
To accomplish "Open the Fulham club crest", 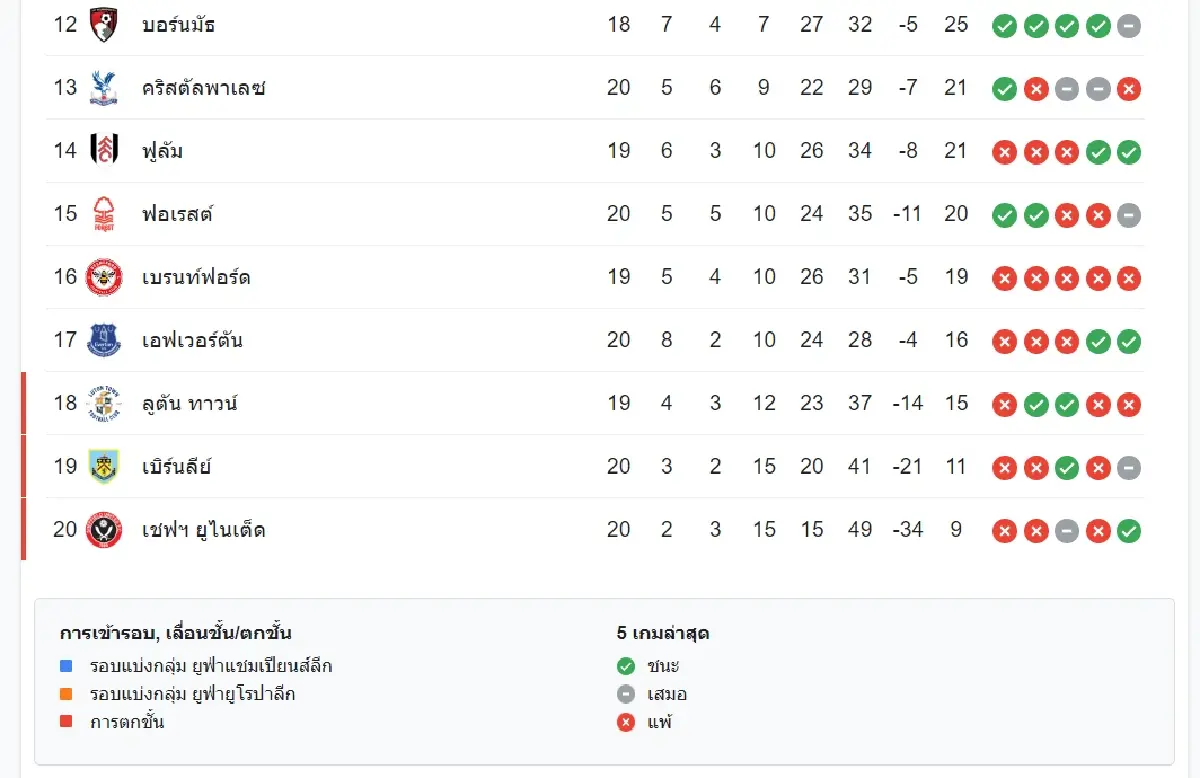I will (104, 151).
